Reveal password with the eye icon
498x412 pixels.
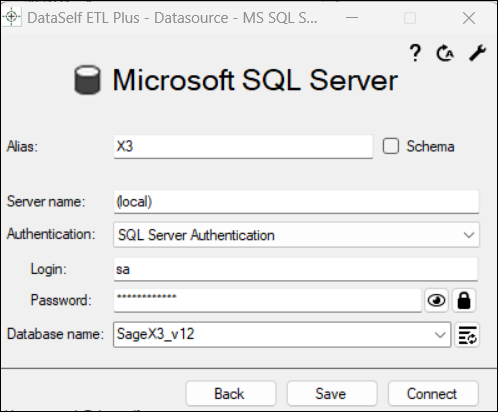coord(436,301)
